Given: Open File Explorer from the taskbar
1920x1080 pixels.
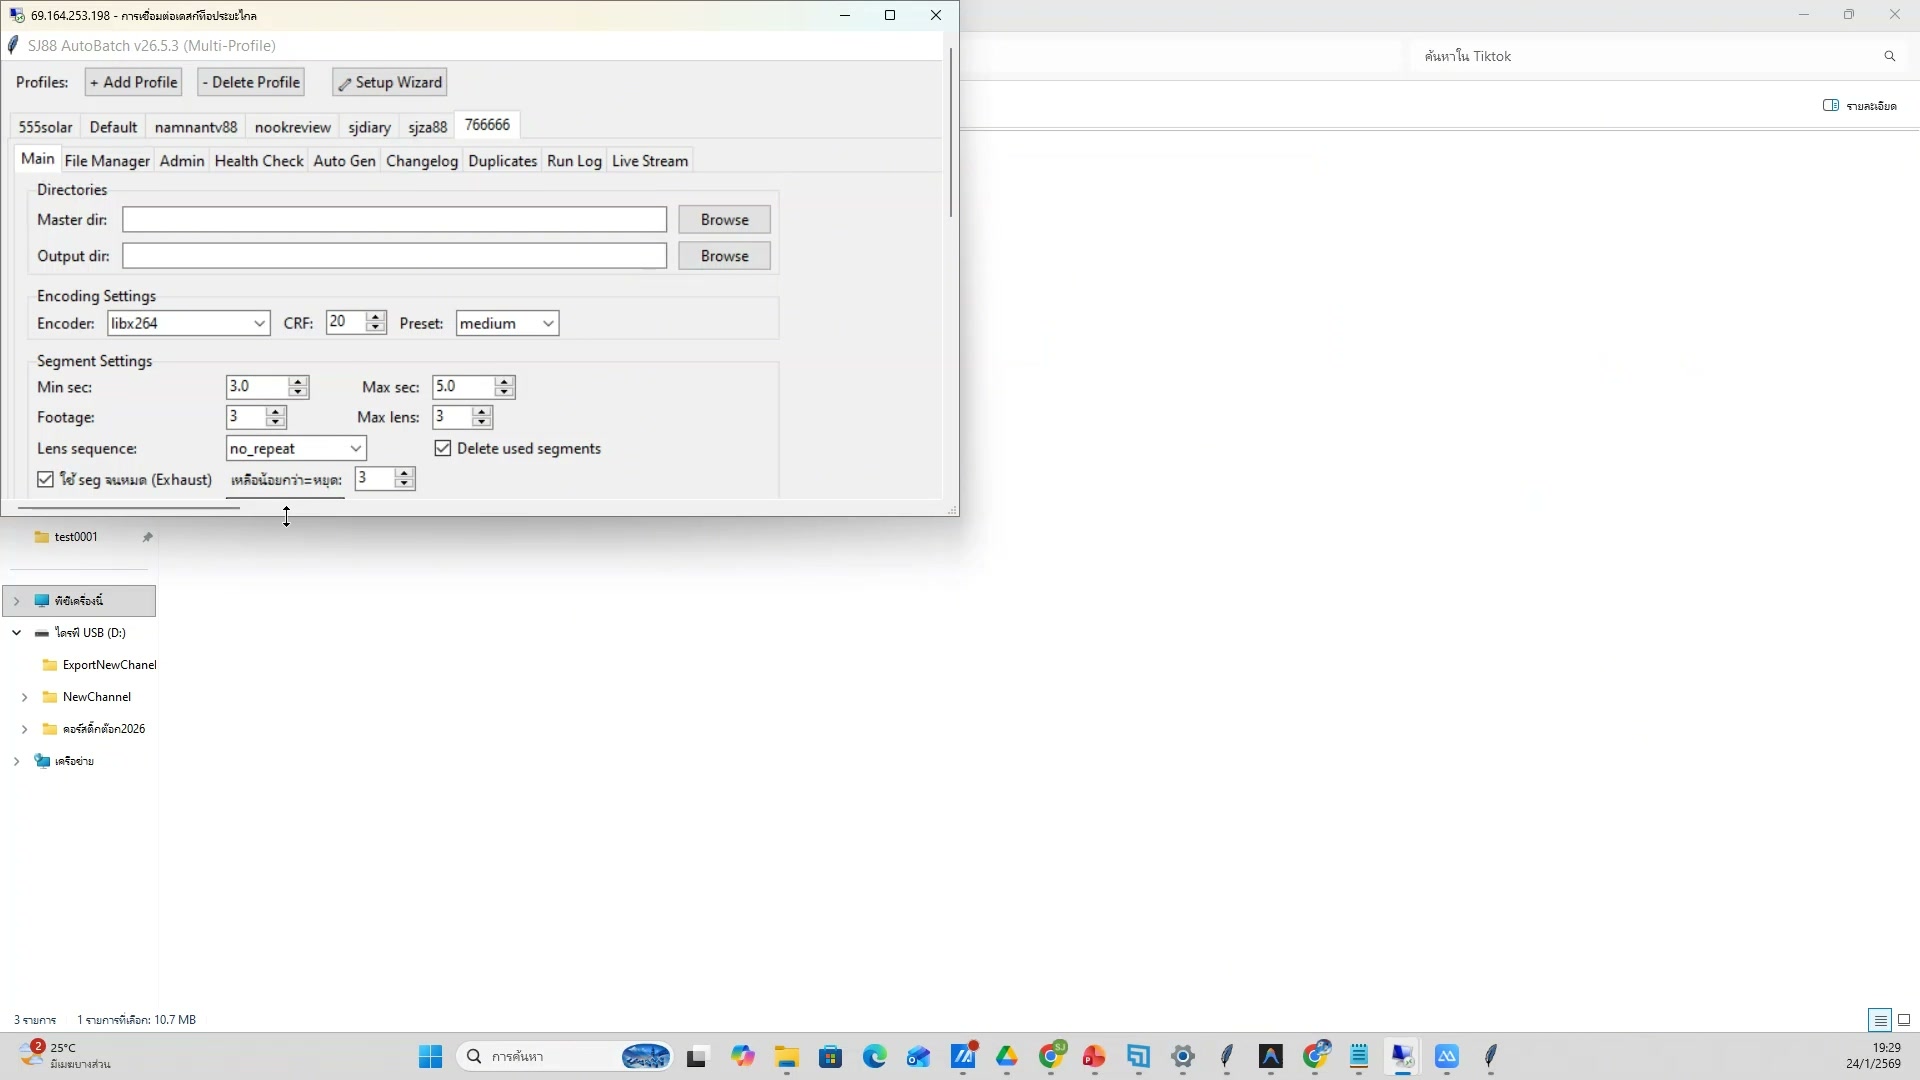Looking at the screenshot, I should [786, 1056].
